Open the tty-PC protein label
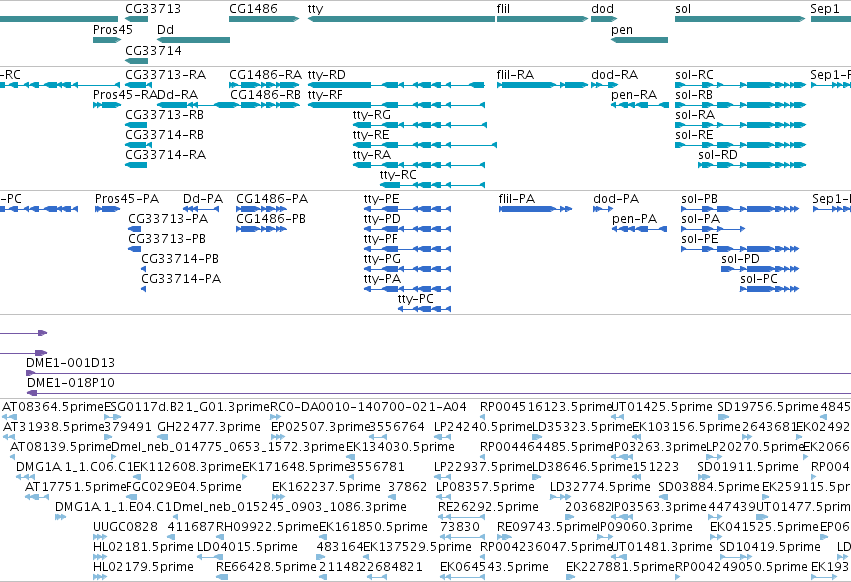851x582 pixels. (x=416, y=299)
